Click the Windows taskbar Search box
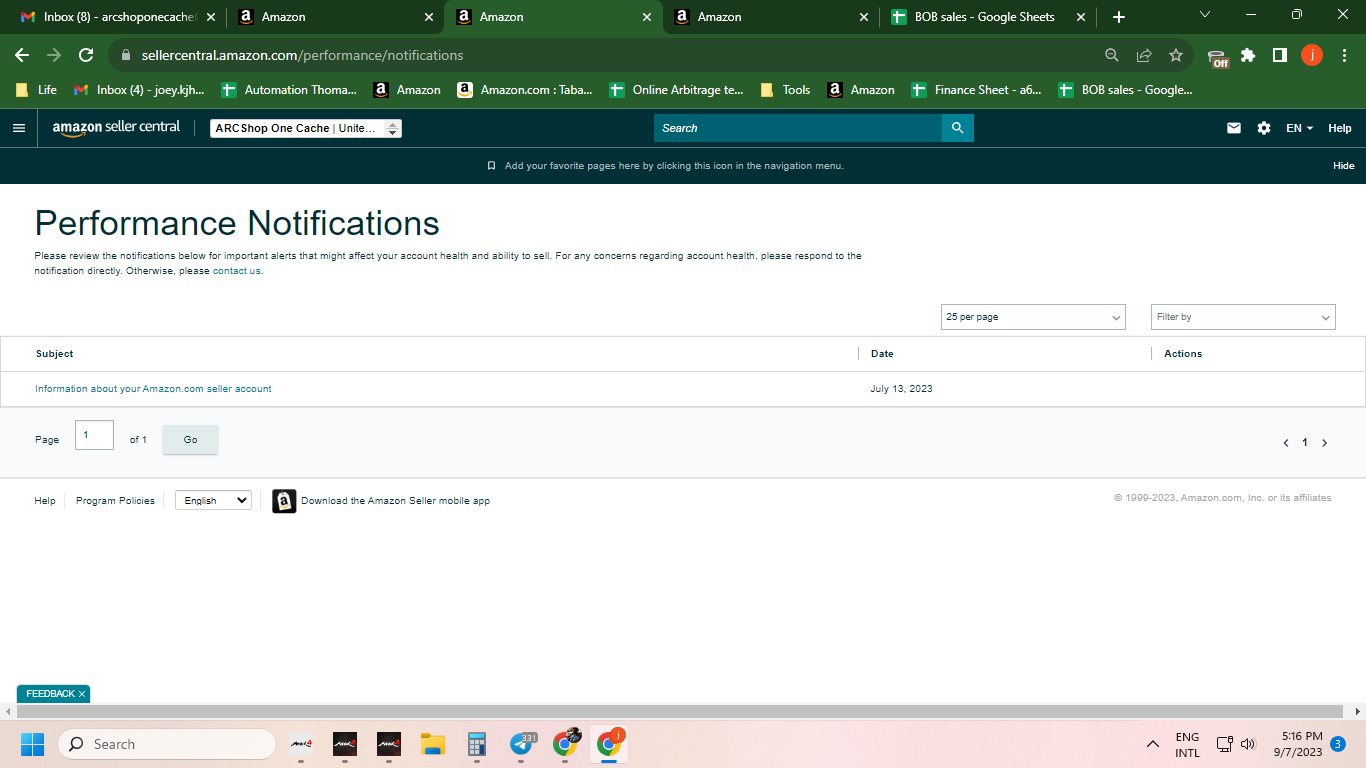Screen dimensions: 1366x768 [167, 744]
